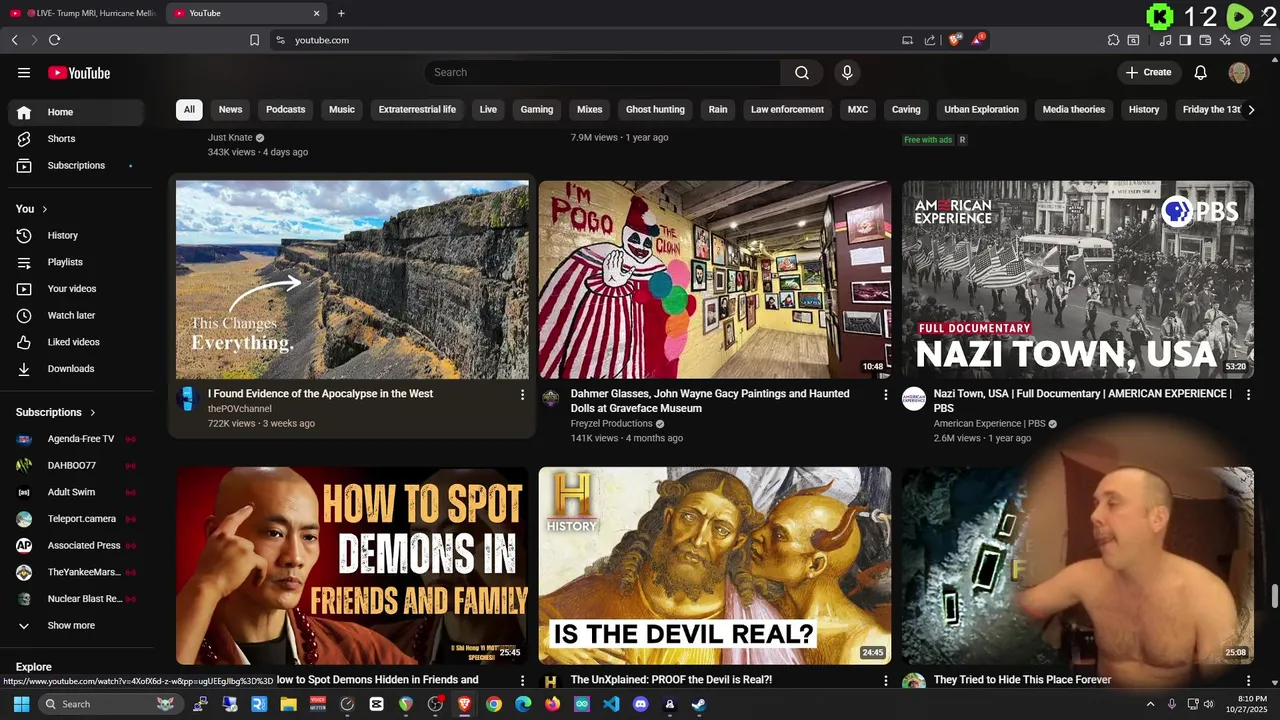The height and width of the screenshot is (720, 1280).
Task: Open the YouTube guide hamburger menu
Action: coord(24,73)
